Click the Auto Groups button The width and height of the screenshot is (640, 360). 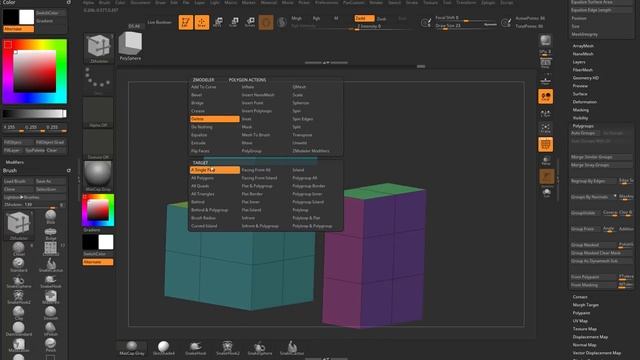(x=585, y=133)
